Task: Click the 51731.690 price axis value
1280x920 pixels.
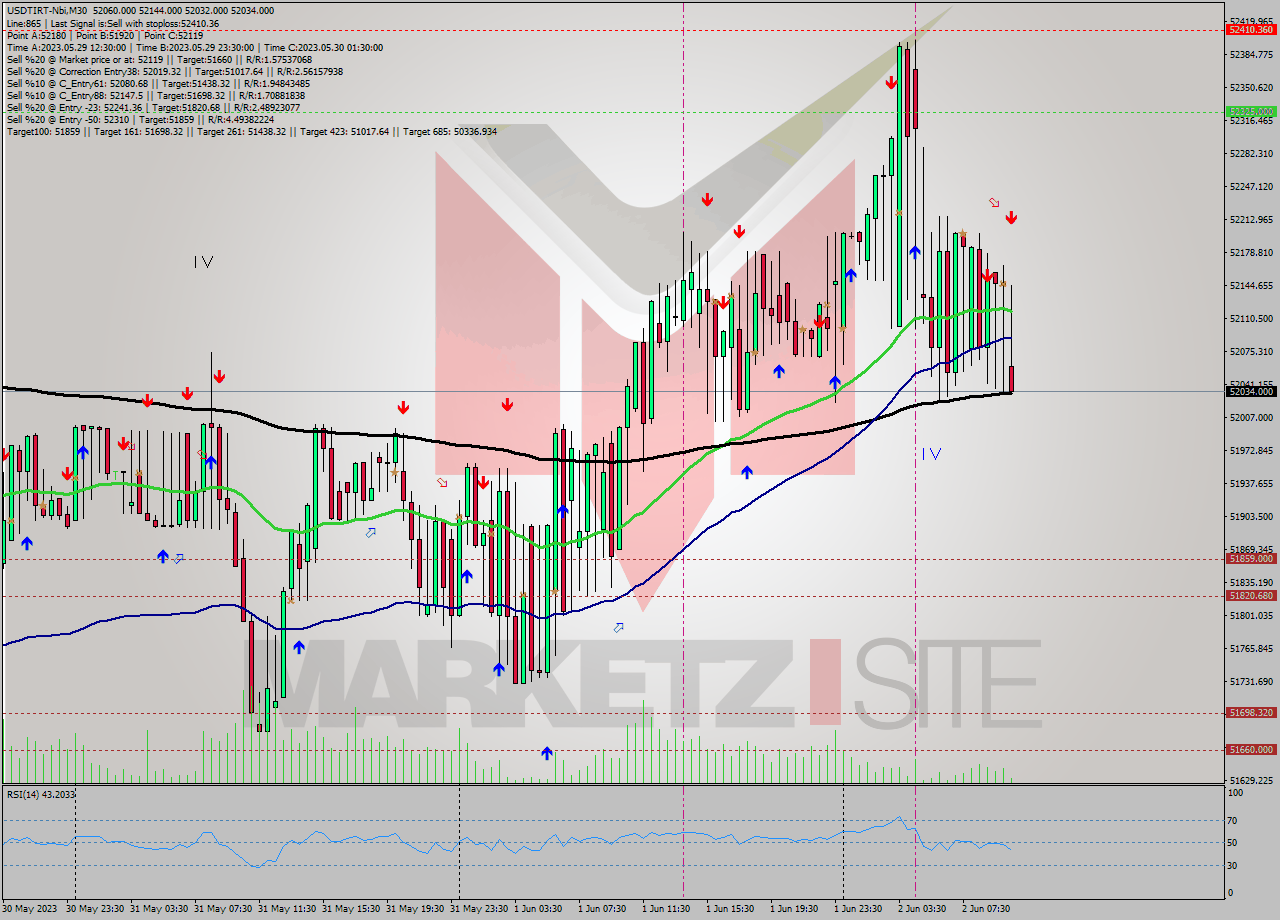Action: [x=1251, y=681]
